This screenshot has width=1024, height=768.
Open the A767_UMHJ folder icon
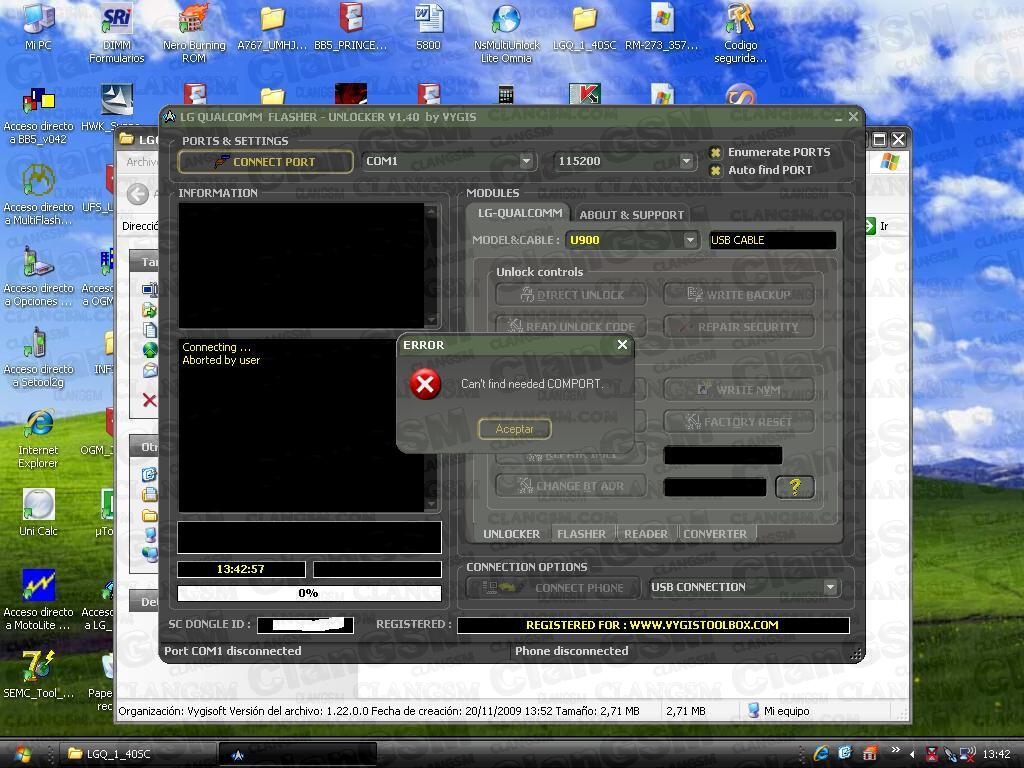click(272, 26)
